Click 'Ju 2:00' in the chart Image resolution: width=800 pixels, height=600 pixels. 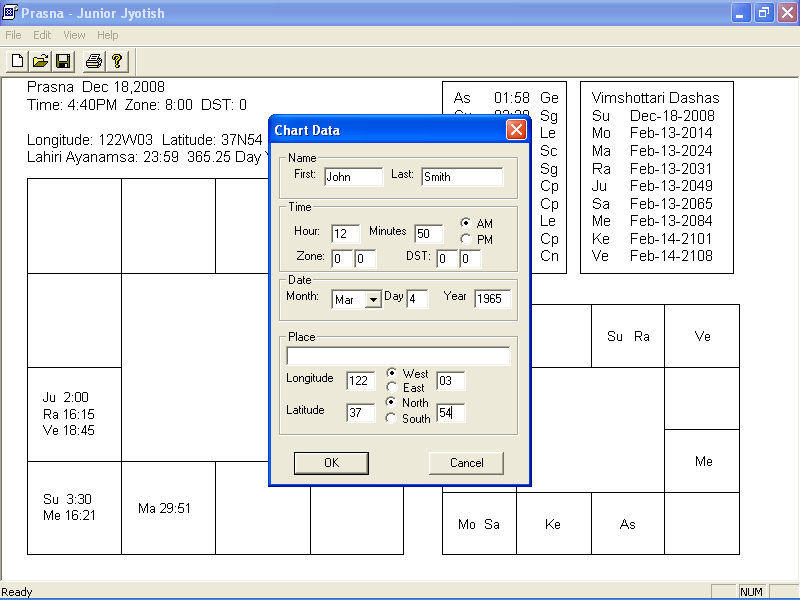click(66, 397)
